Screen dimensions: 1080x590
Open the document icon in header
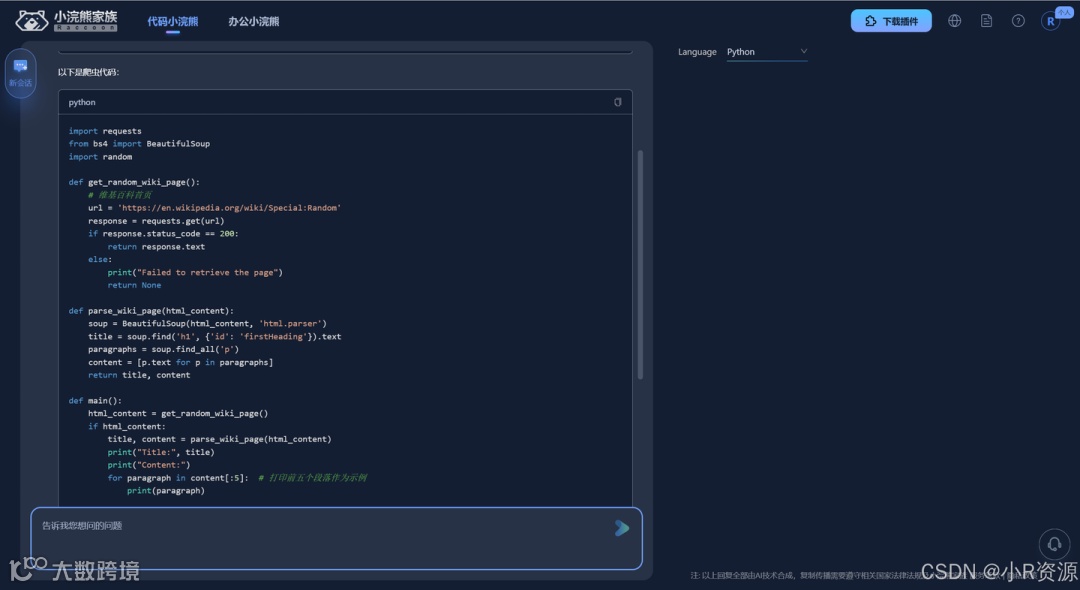(x=986, y=21)
